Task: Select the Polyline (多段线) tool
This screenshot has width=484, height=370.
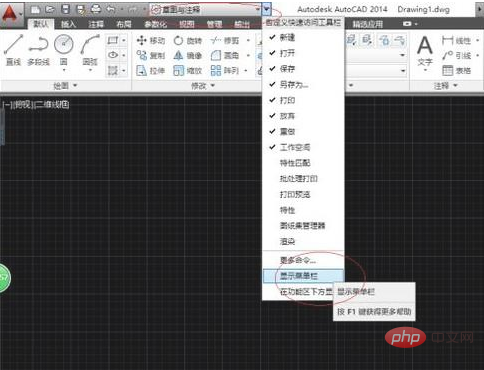Action: point(38,50)
